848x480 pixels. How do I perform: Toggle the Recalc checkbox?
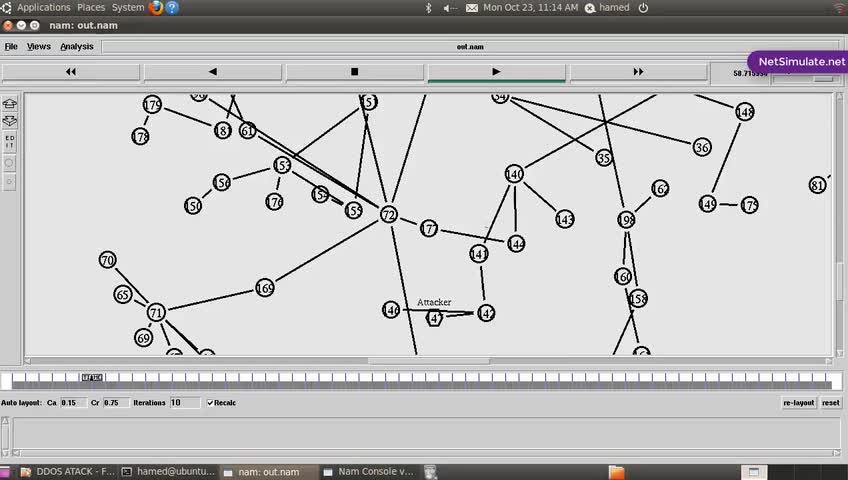click(210, 403)
